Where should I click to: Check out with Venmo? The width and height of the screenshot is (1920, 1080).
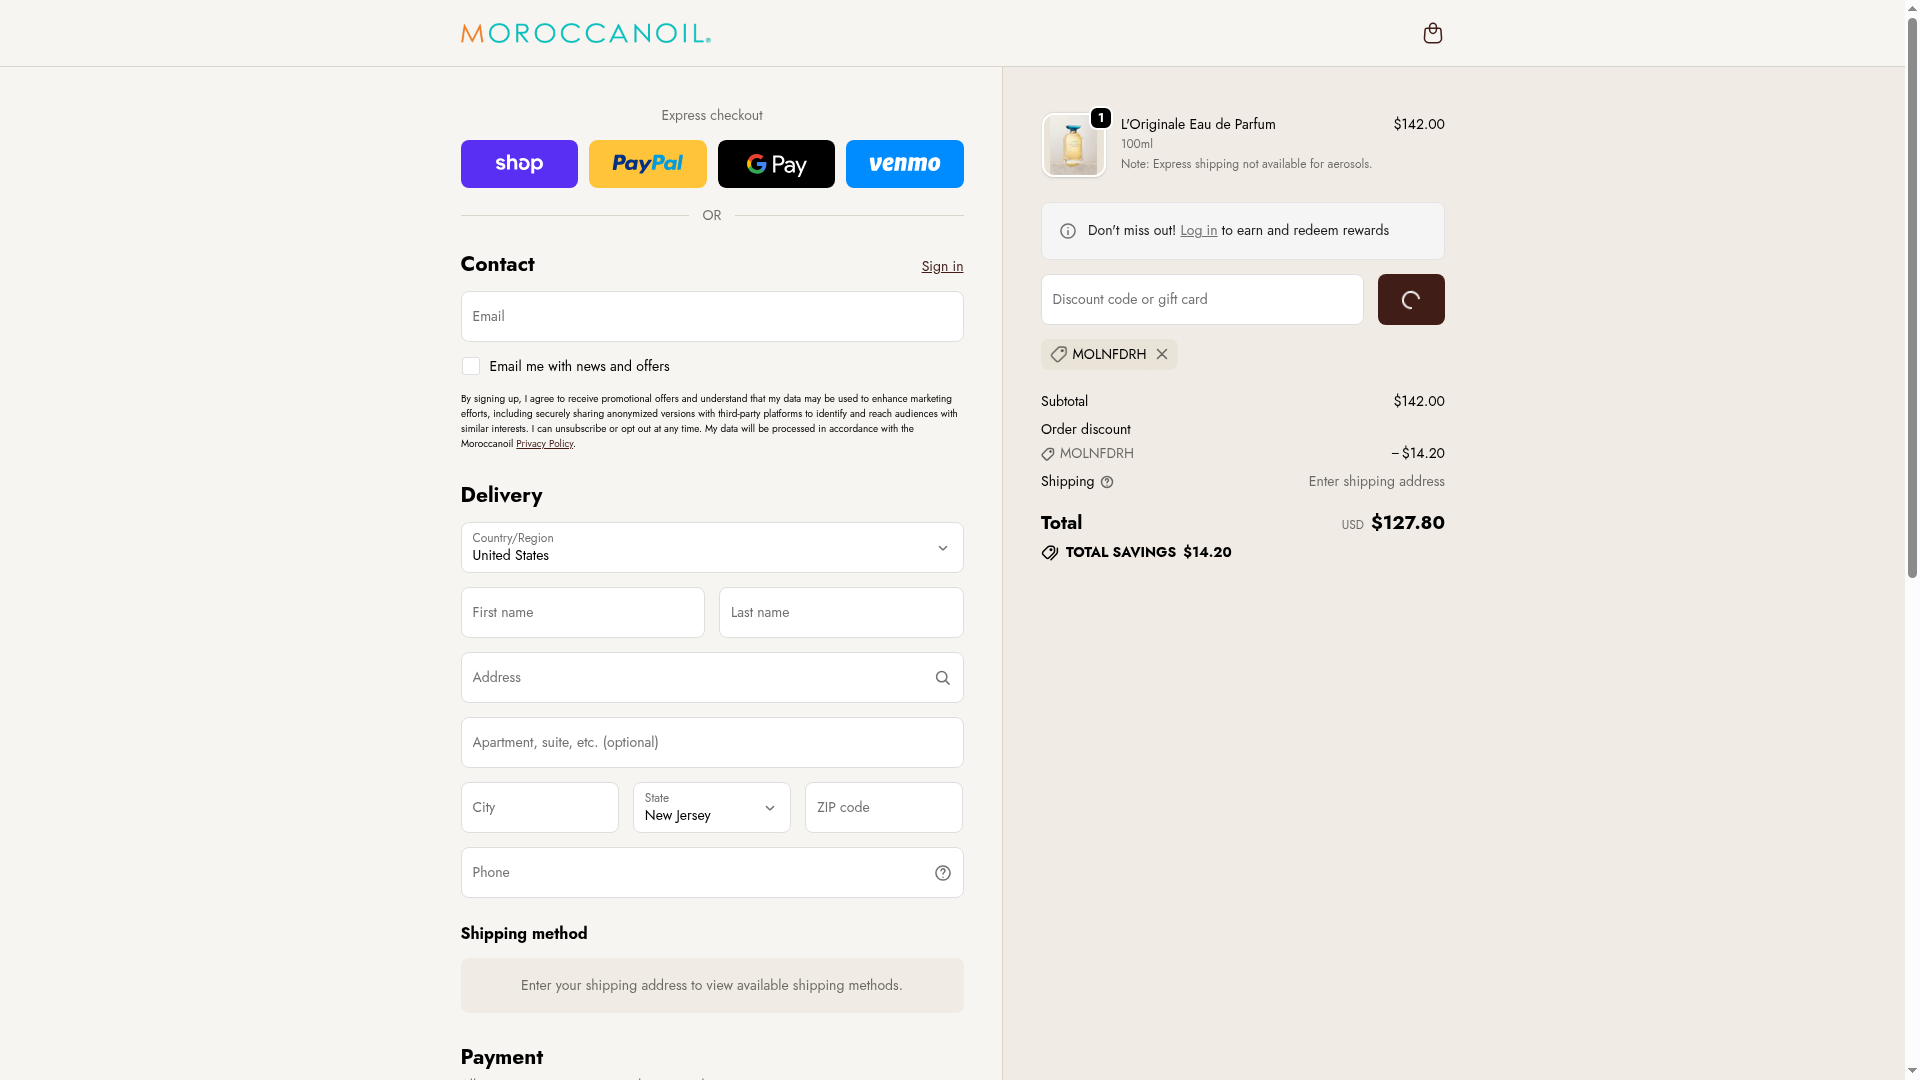click(904, 164)
